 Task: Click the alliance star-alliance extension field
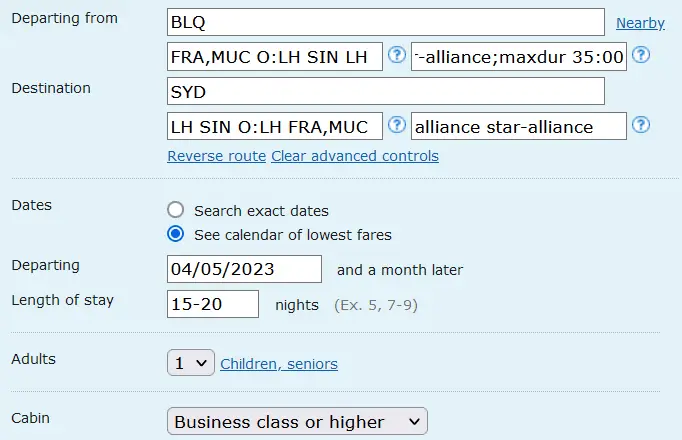[519, 126]
